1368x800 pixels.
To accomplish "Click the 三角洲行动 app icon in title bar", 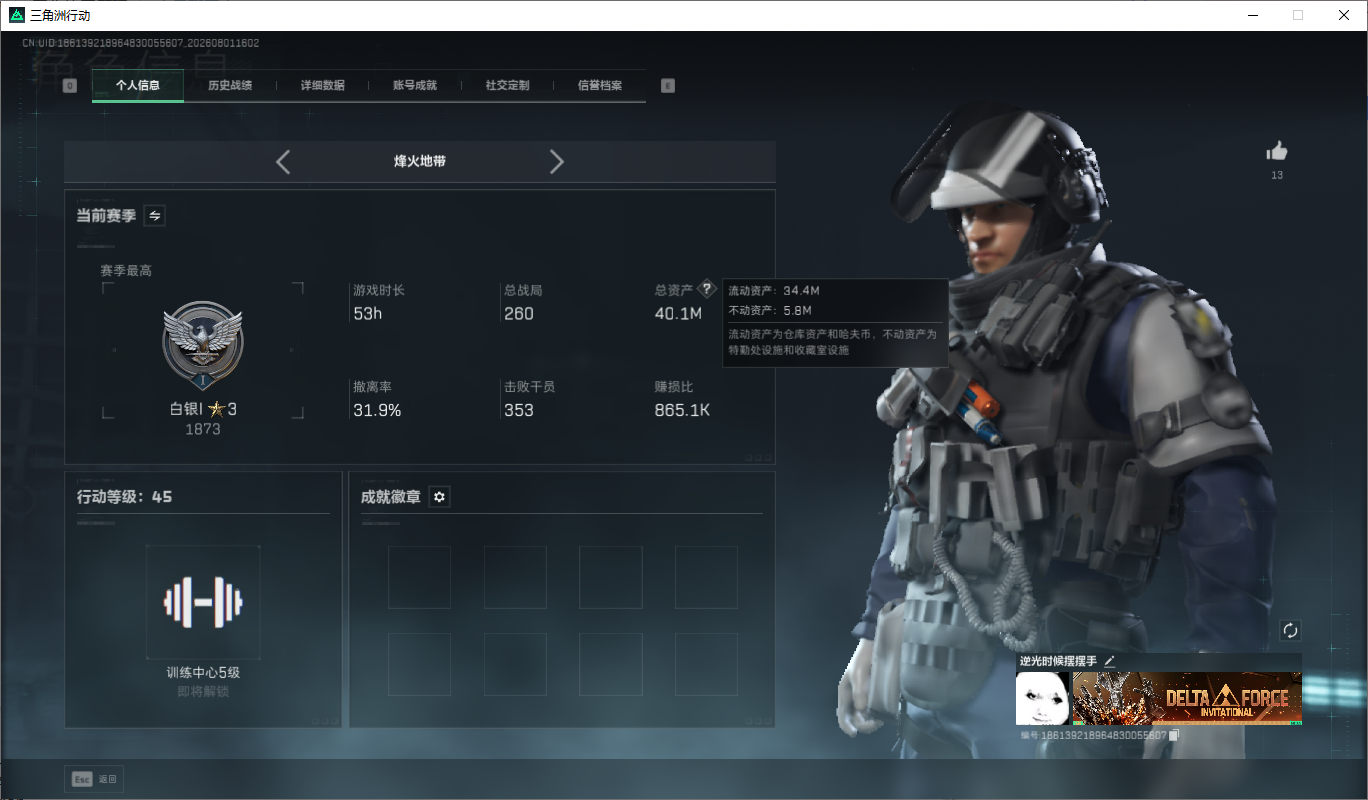I will pos(16,16).
